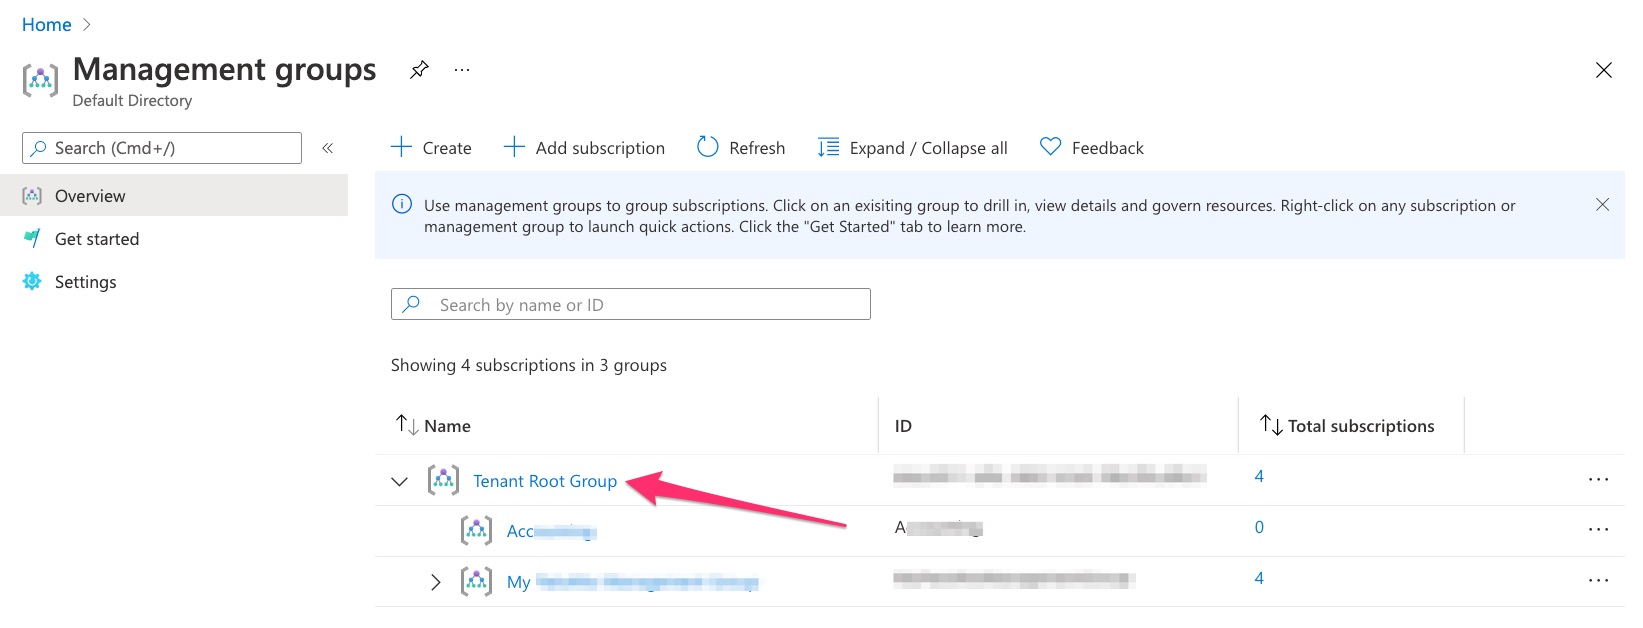Click the Refresh toolbar icon
1643x628 pixels.
(x=708, y=147)
